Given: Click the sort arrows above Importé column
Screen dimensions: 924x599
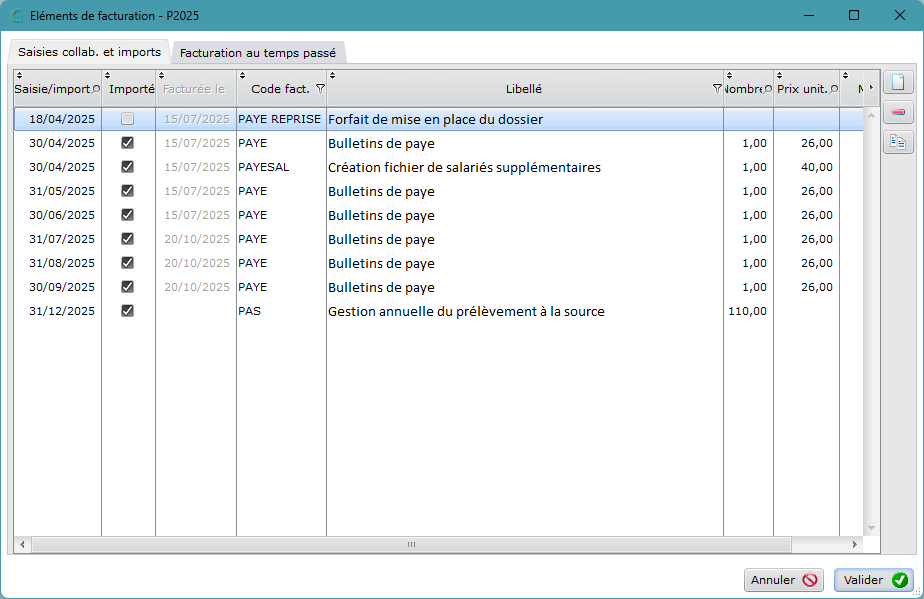Looking at the screenshot, I should point(107,75).
